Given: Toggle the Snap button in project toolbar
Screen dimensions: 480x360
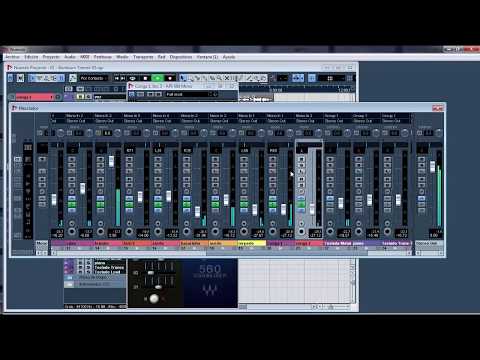Looking at the screenshot, I should (x=312, y=78).
